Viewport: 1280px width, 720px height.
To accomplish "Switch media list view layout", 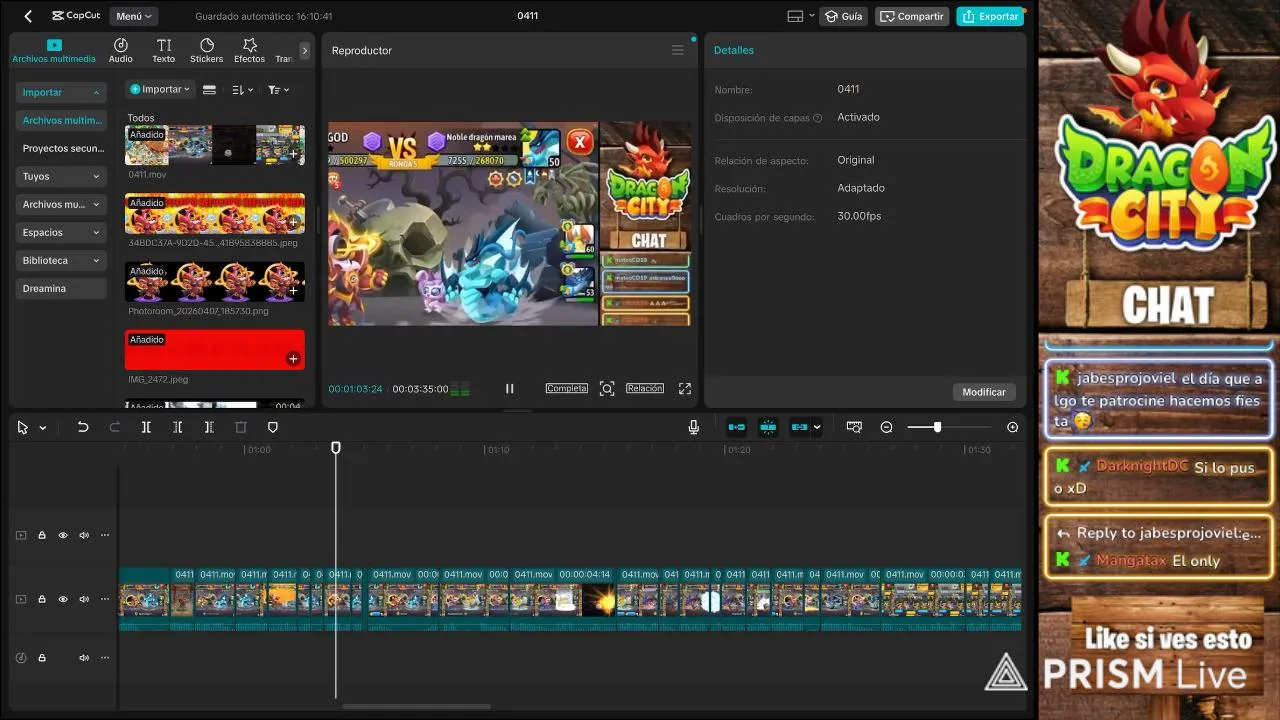I will 209,89.
